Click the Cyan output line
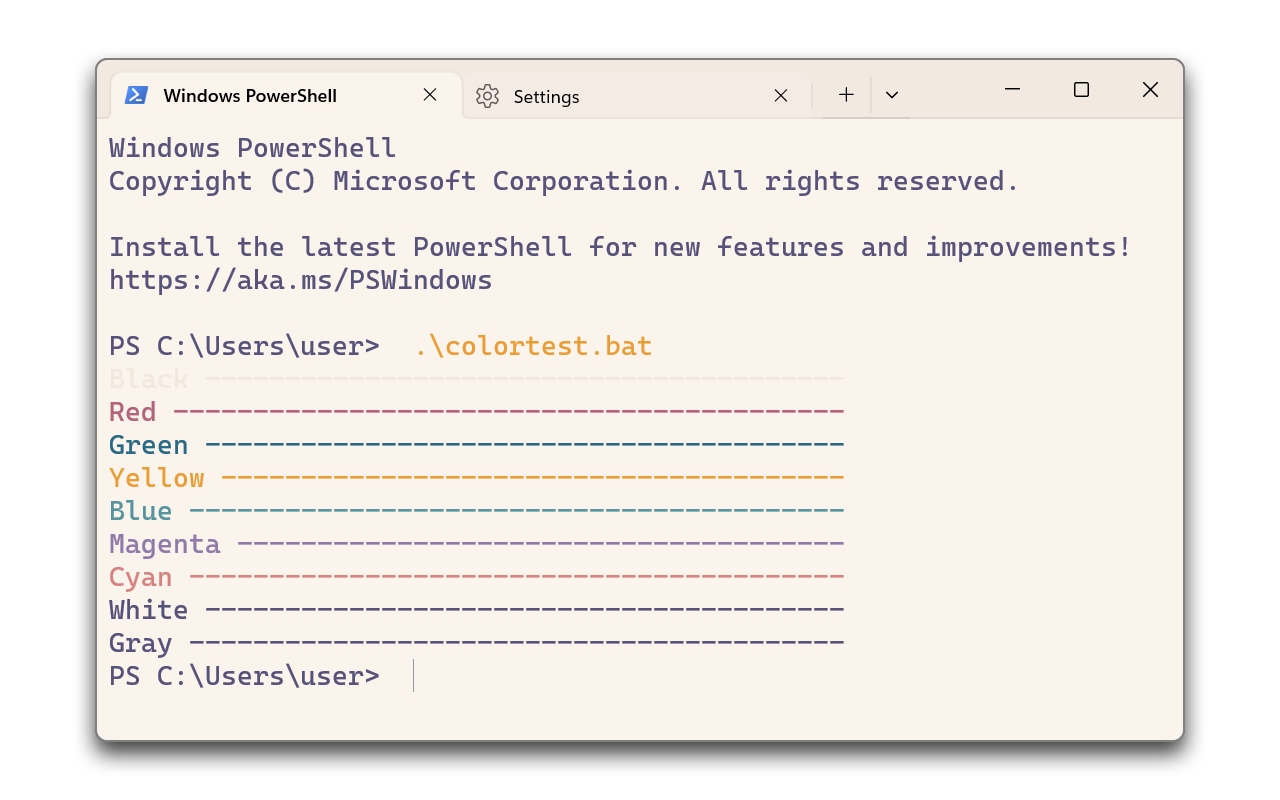 point(477,577)
